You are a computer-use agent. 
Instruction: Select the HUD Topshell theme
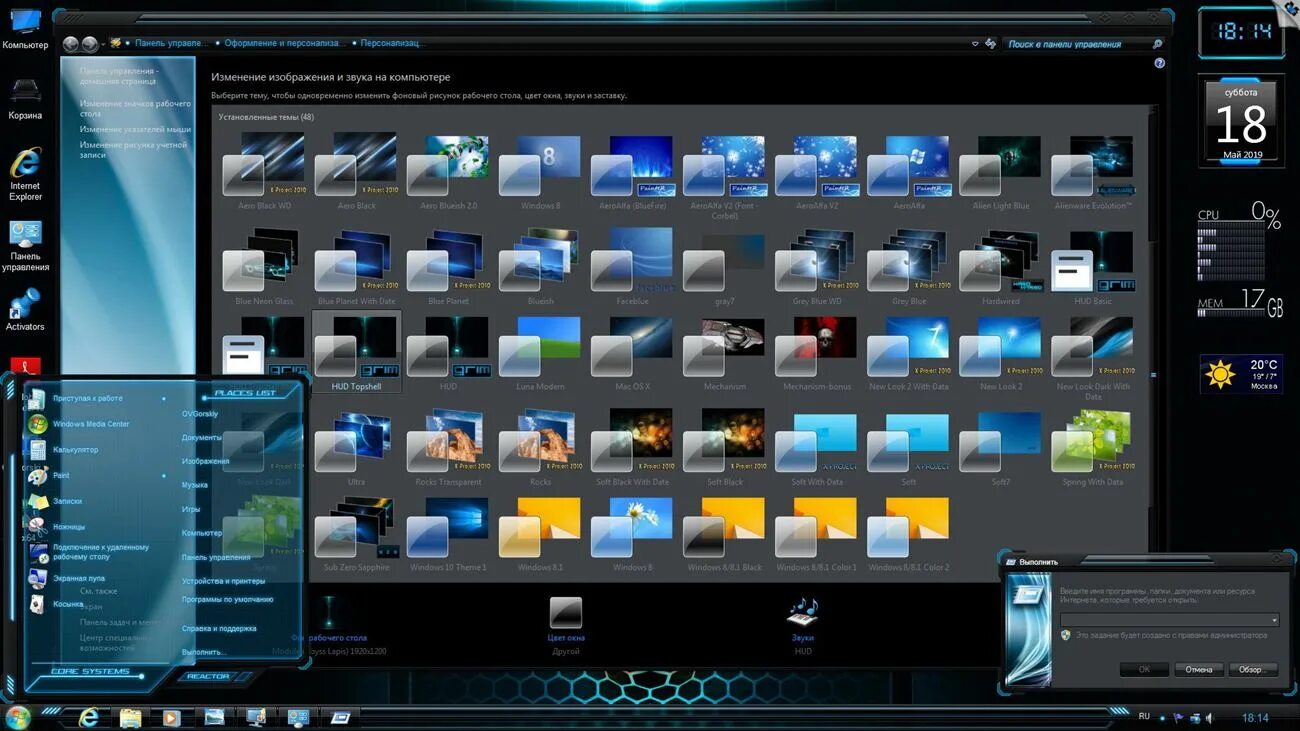(357, 351)
